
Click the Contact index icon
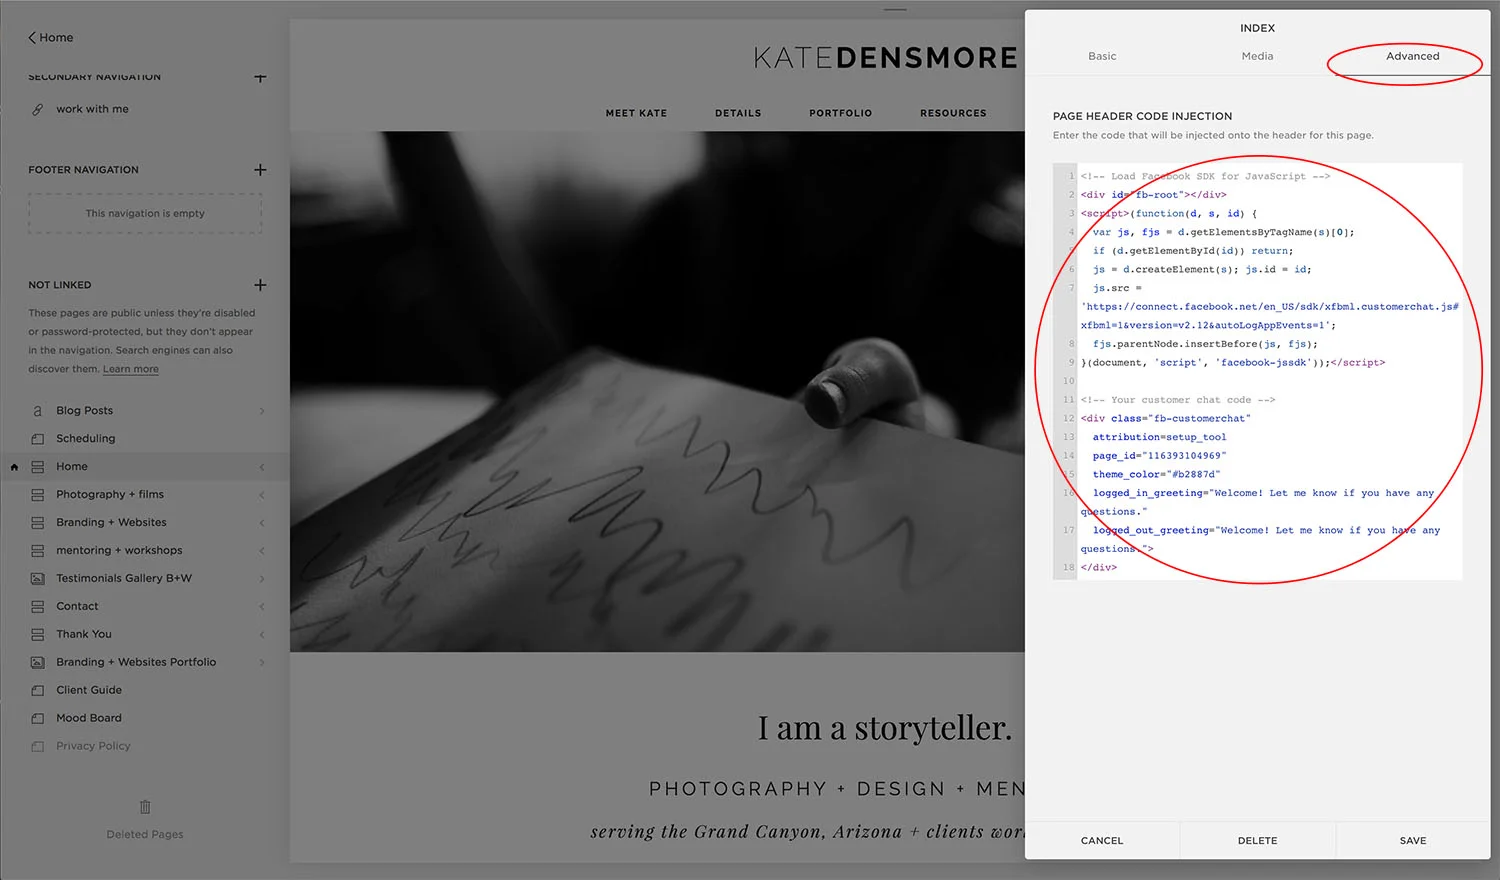coord(38,607)
